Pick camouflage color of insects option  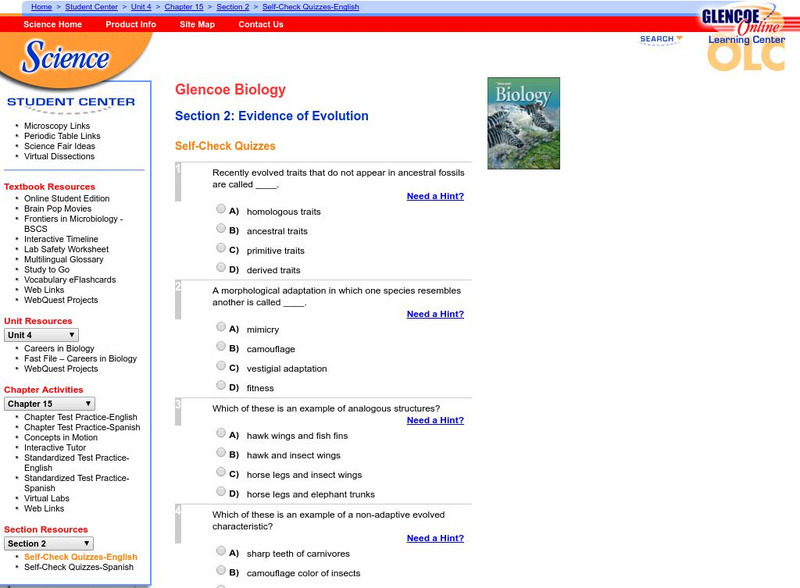[221, 570]
